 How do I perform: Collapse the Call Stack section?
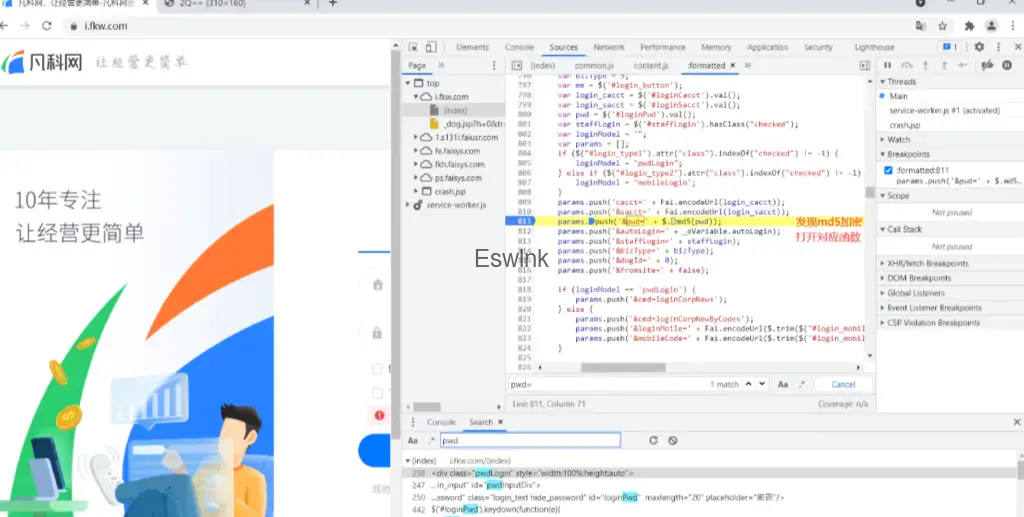tap(904, 229)
